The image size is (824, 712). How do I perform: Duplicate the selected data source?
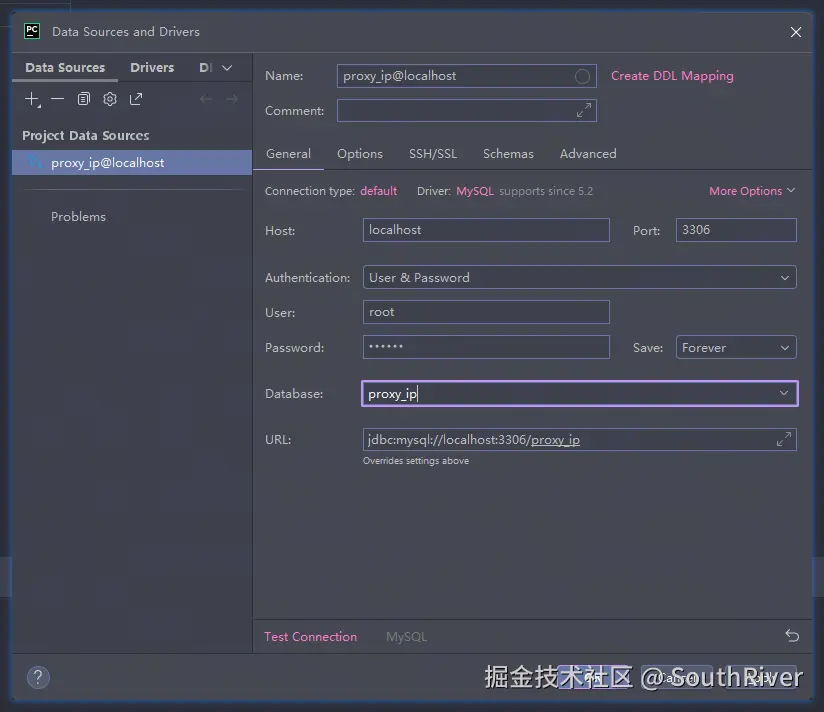[x=84, y=99]
